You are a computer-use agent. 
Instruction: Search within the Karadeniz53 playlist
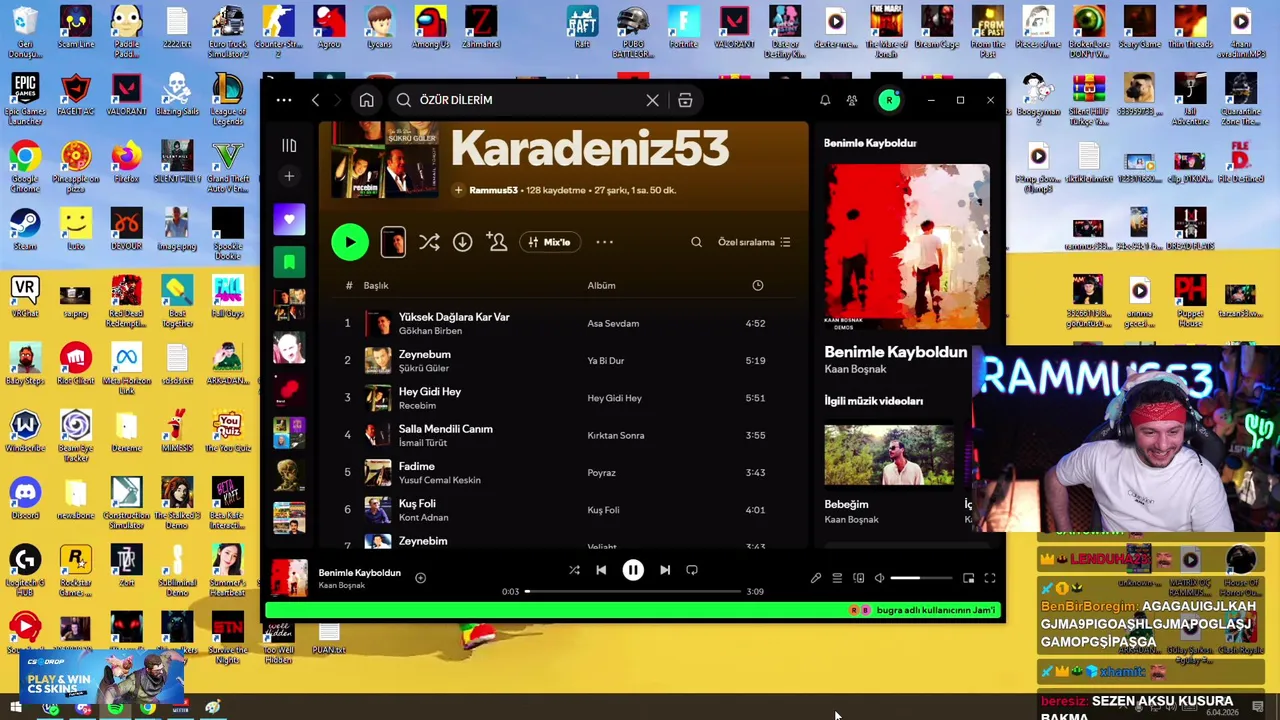point(696,242)
